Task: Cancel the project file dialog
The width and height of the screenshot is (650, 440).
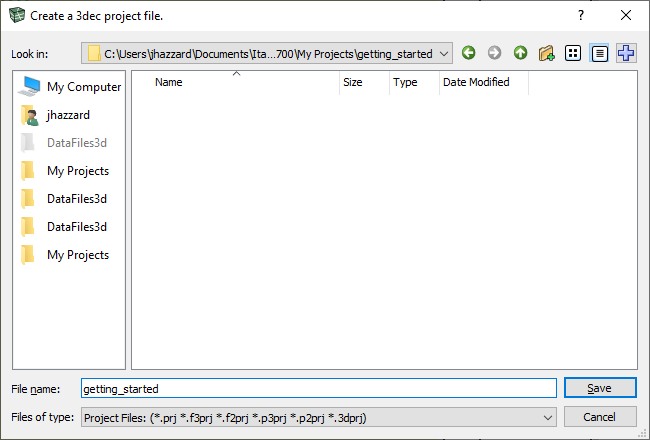Action: [600, 417]
